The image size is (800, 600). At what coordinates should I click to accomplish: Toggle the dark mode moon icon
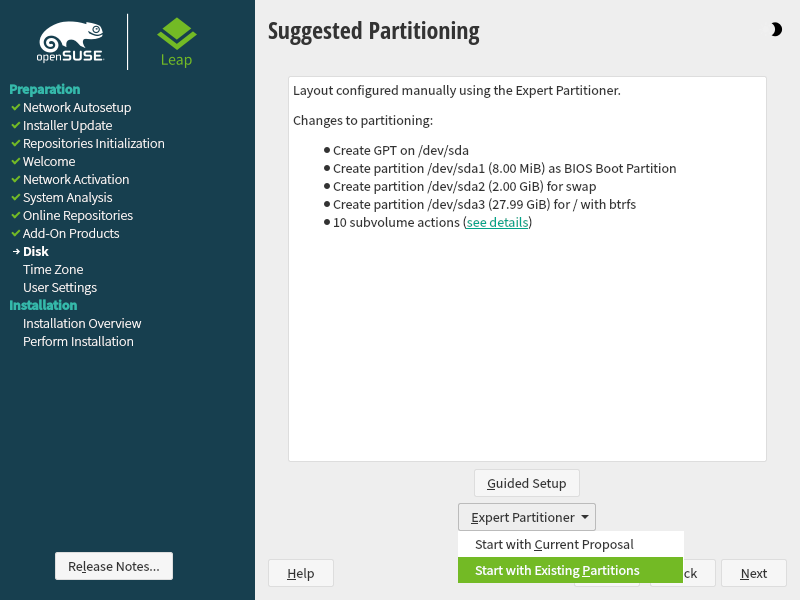coord(776,30)
